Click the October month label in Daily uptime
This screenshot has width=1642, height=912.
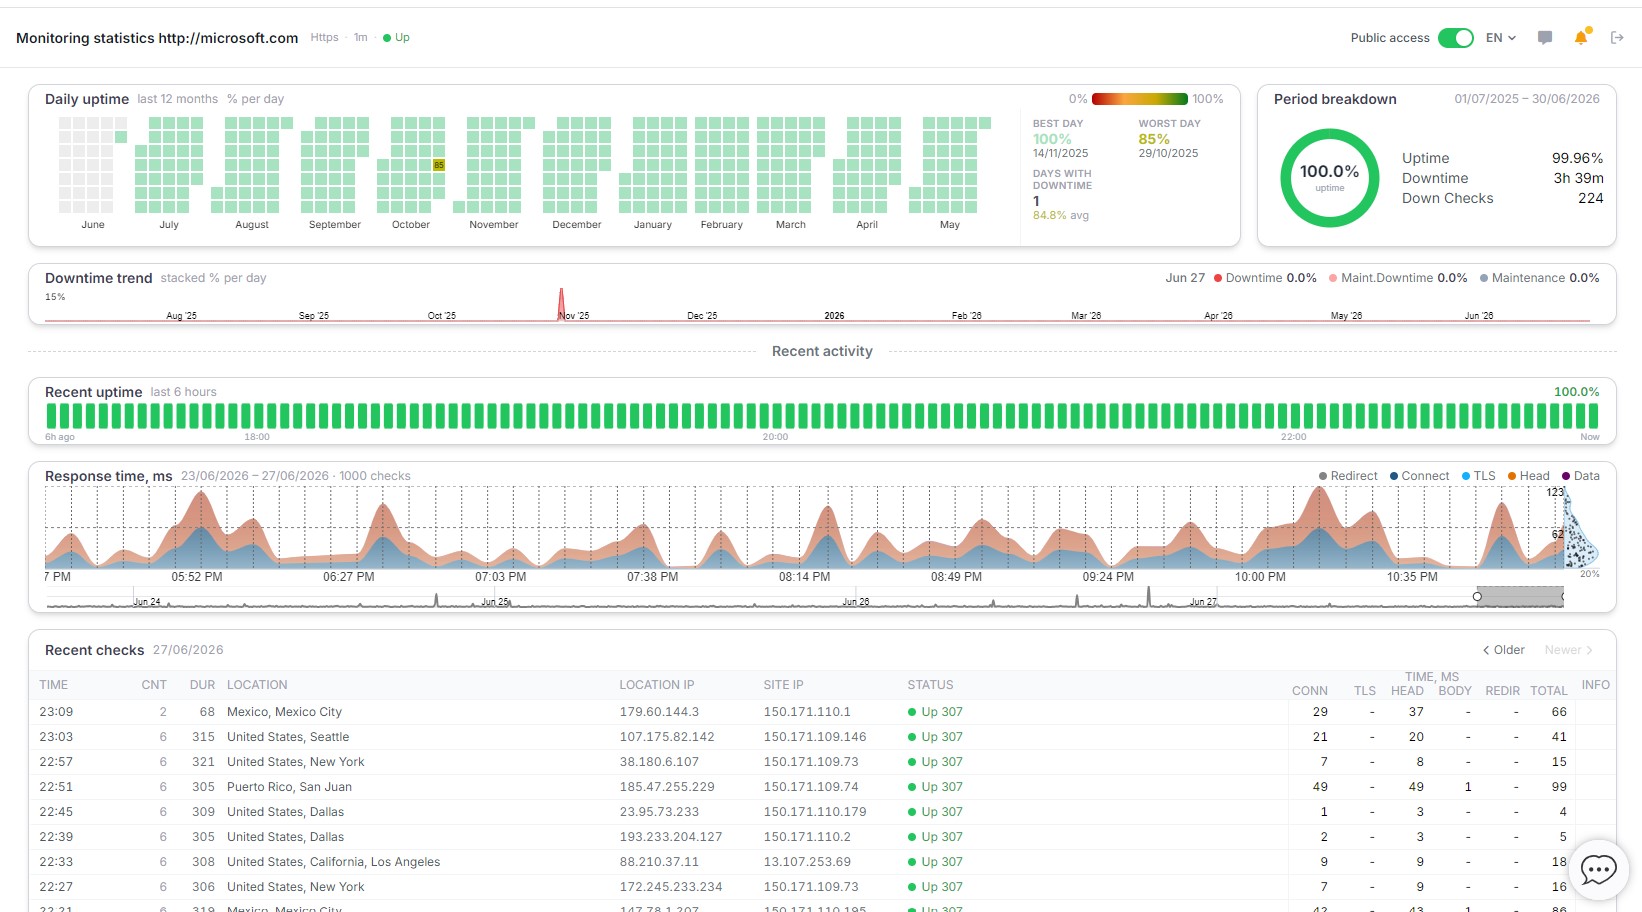[411, 225]
